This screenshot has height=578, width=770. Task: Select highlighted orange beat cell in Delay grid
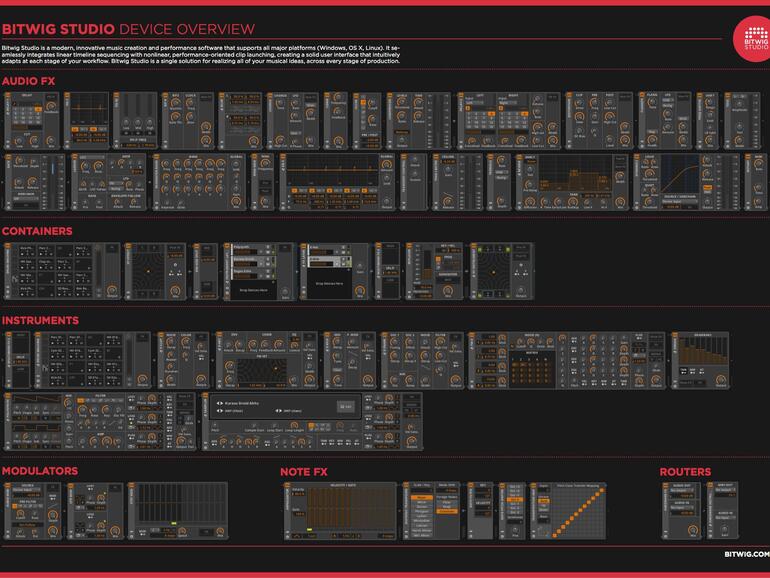38,110
